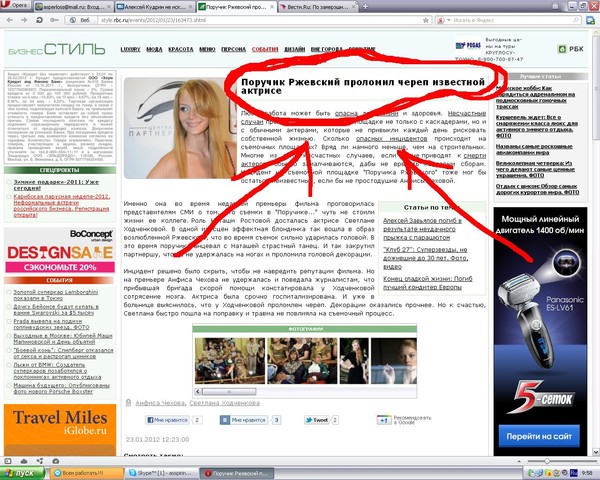Reload the page with the refresh icon
600x480 pixels.
pyautogui.click(x=39, y=20)
